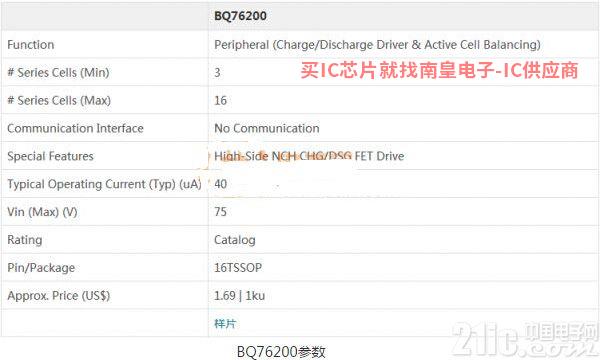The height and width of the screenshot is (360, 601).
Task: Click the # Series Cells (Max) label
Action: [59, 100]
